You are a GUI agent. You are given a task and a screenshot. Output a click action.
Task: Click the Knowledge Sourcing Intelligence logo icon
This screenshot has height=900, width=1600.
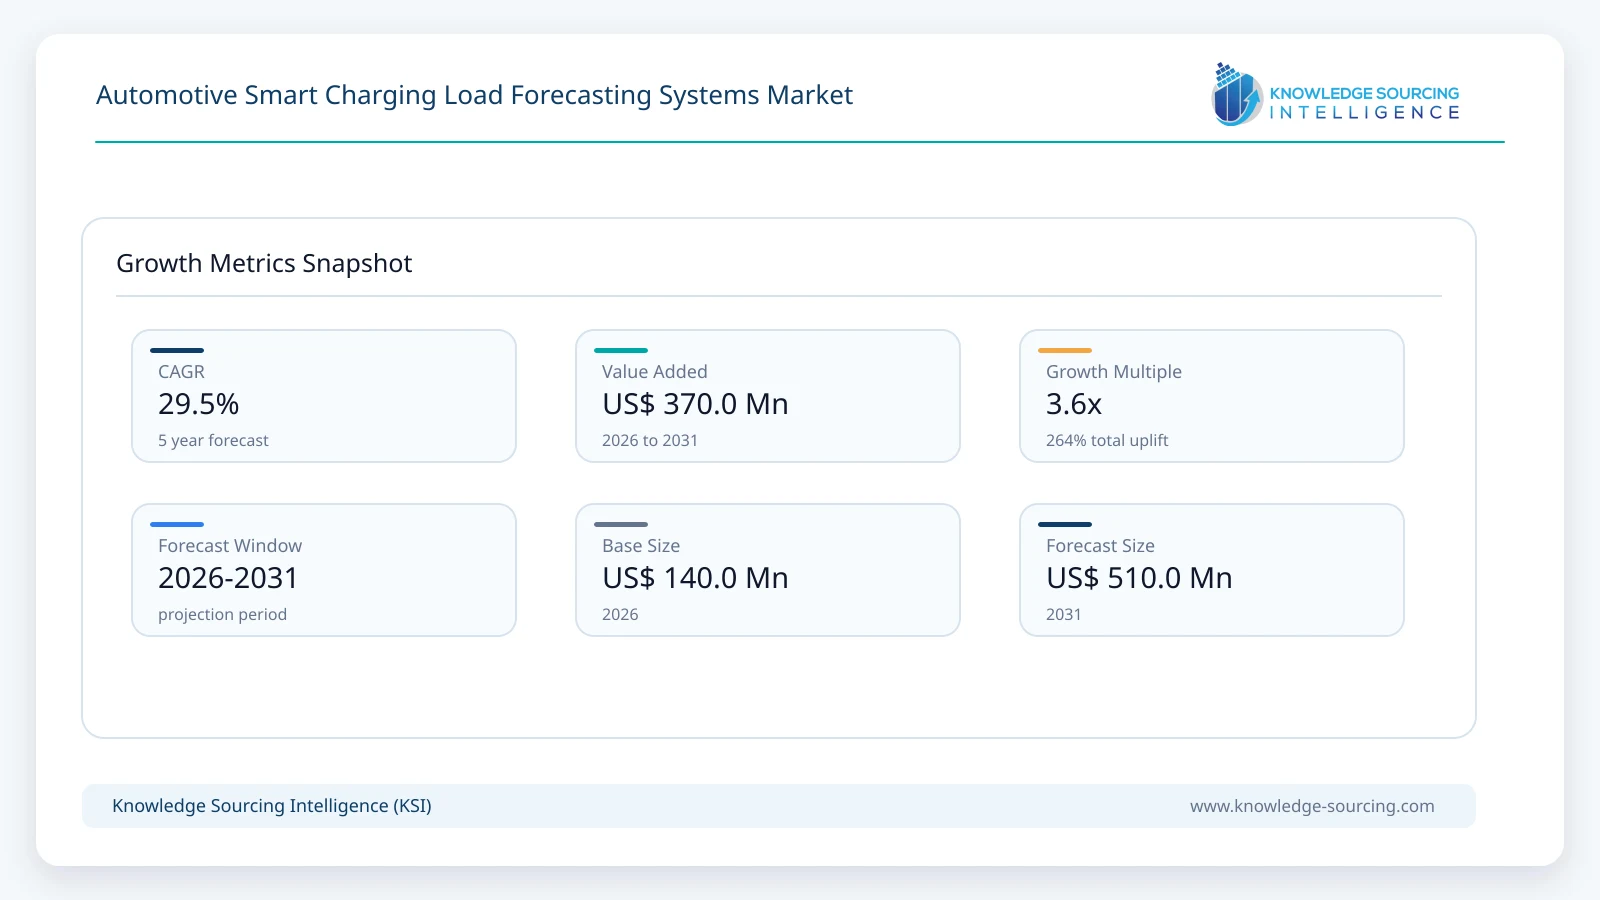(1237, 94)
